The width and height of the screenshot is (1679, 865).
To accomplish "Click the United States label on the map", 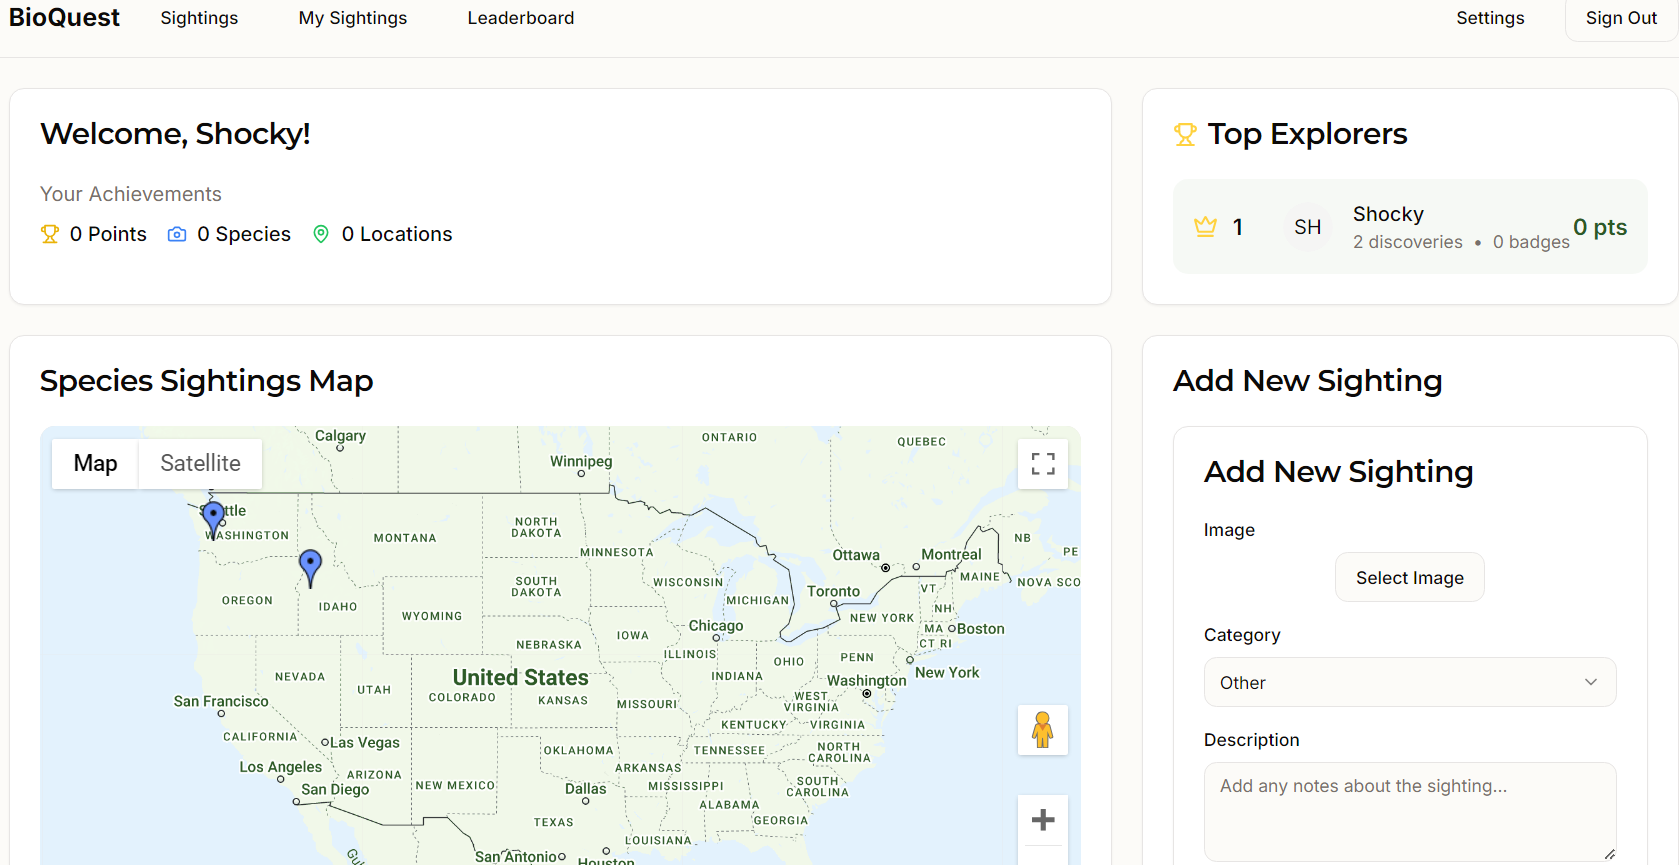I will click(520, 677).
